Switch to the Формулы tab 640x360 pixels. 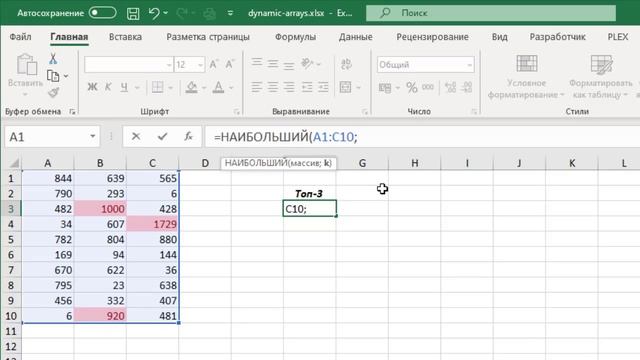coord(295,37)
